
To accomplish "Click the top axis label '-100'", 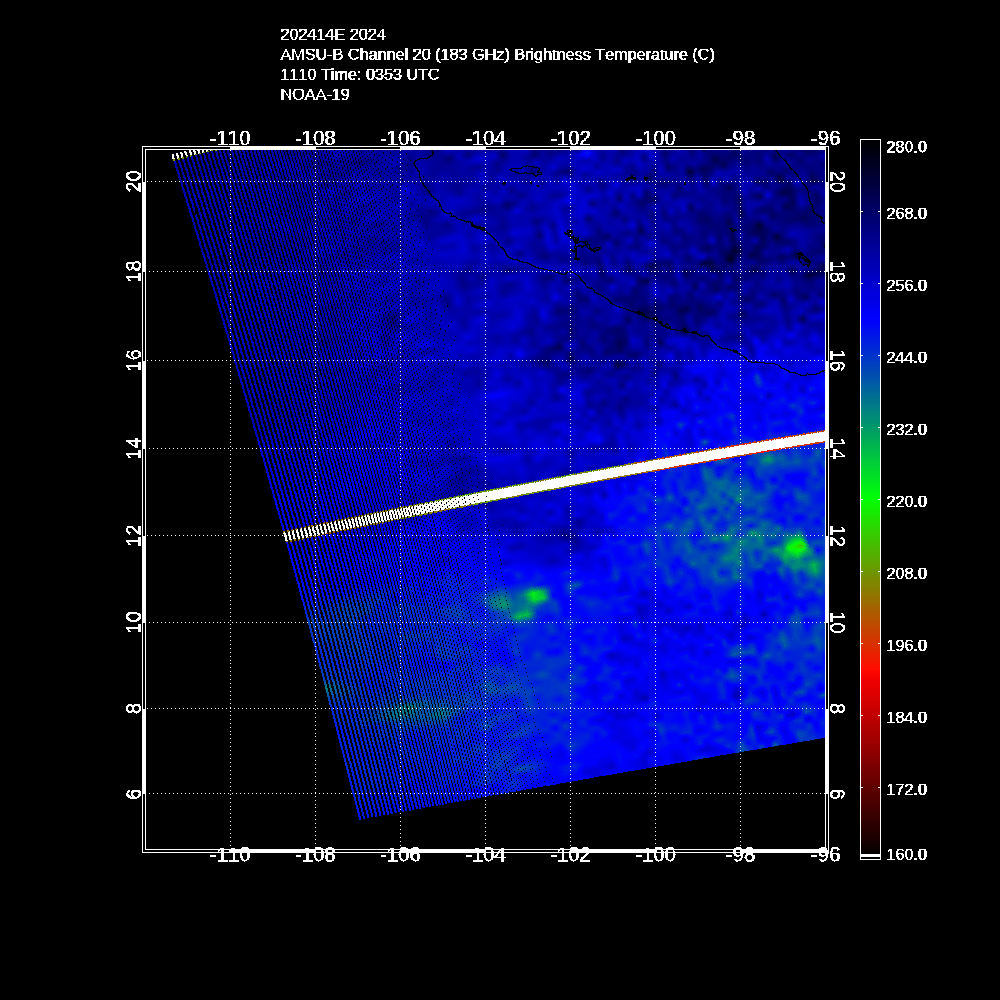I will (655, 138).
